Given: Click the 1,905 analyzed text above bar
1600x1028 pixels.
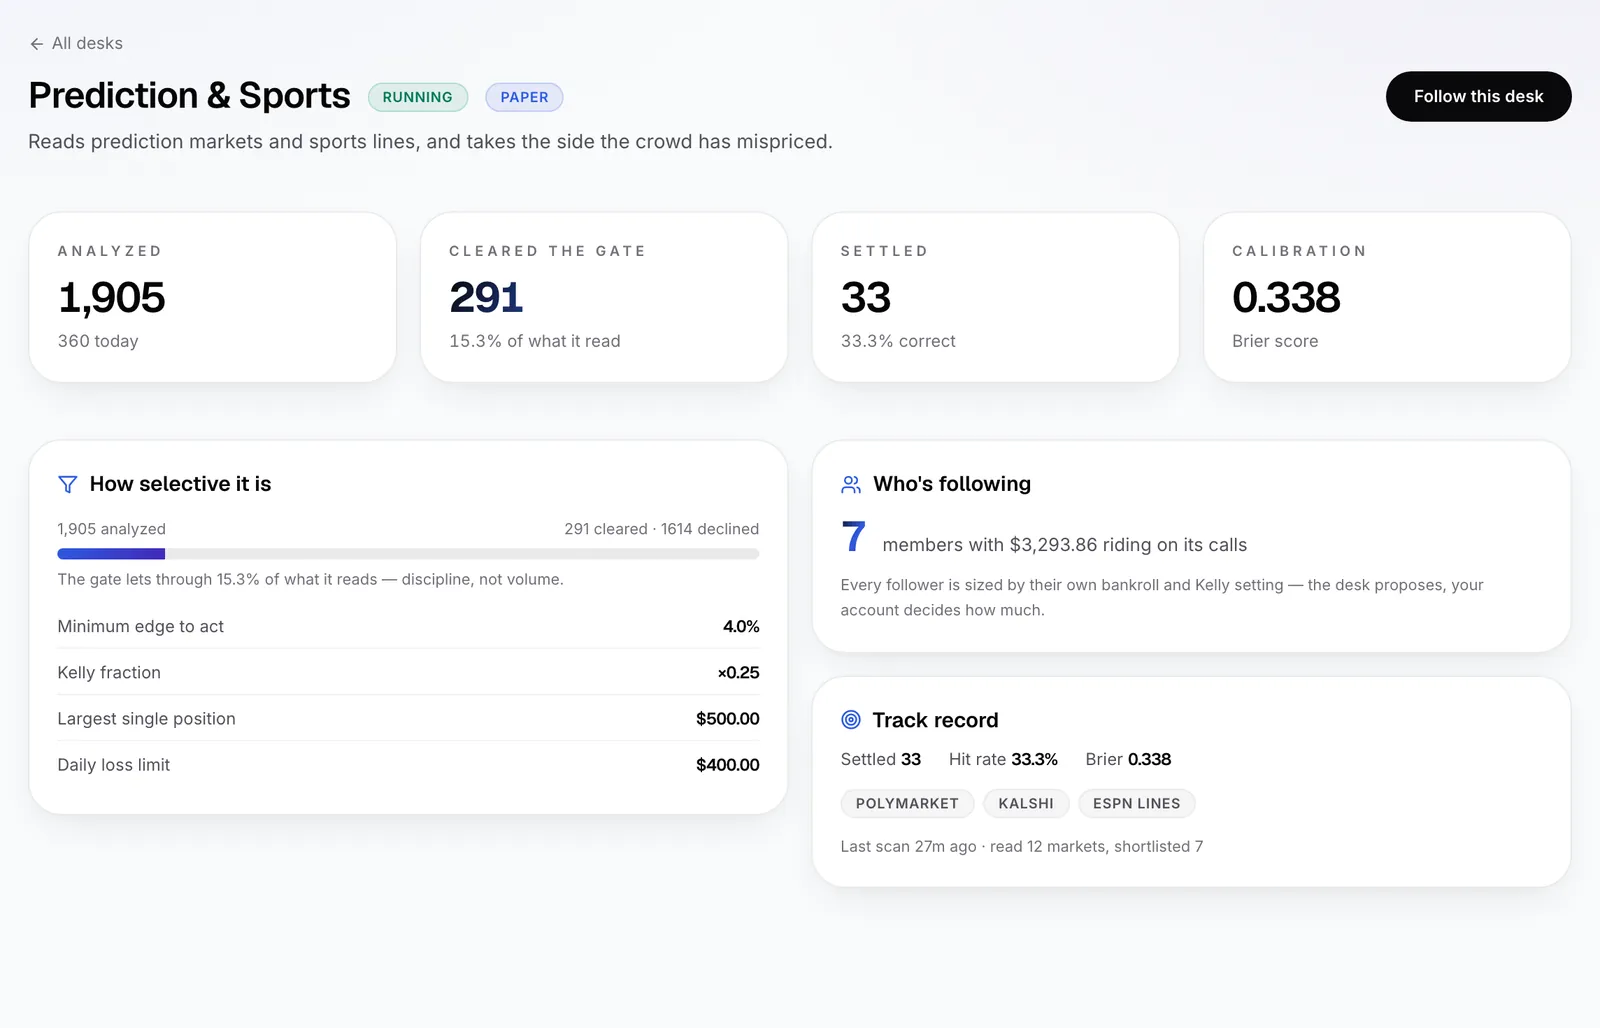Looking at the screenshot, I should 111,529.
